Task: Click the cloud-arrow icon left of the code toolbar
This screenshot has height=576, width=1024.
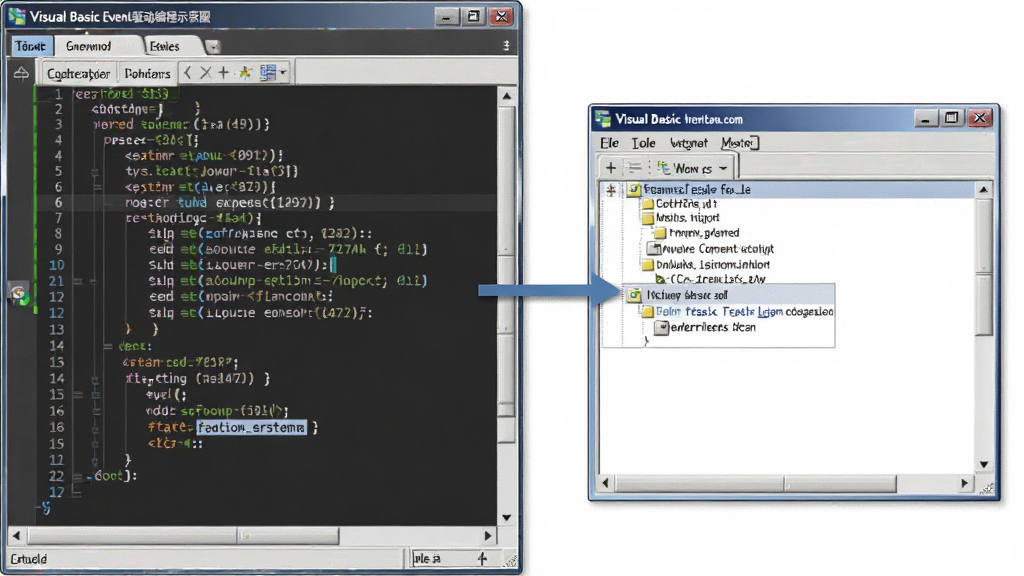Action: point(21,73)
